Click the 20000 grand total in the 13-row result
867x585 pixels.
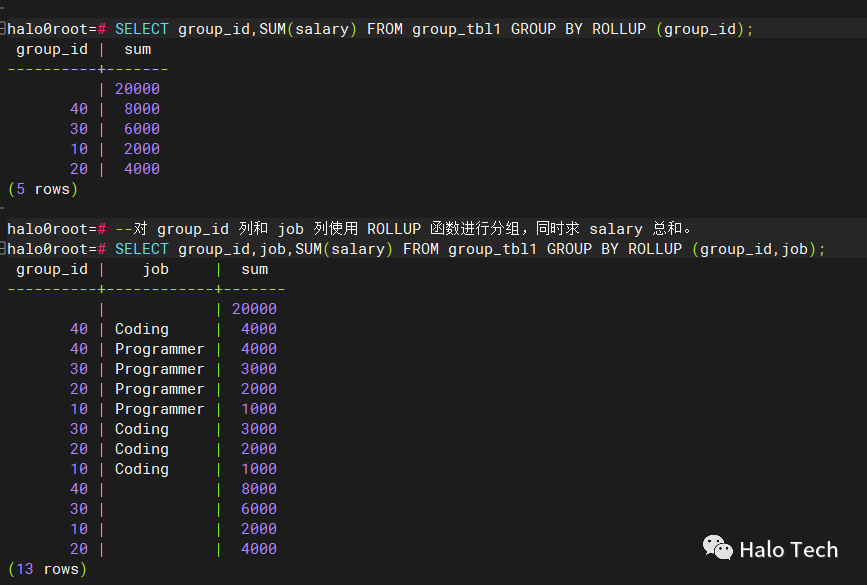pos(254,309)
